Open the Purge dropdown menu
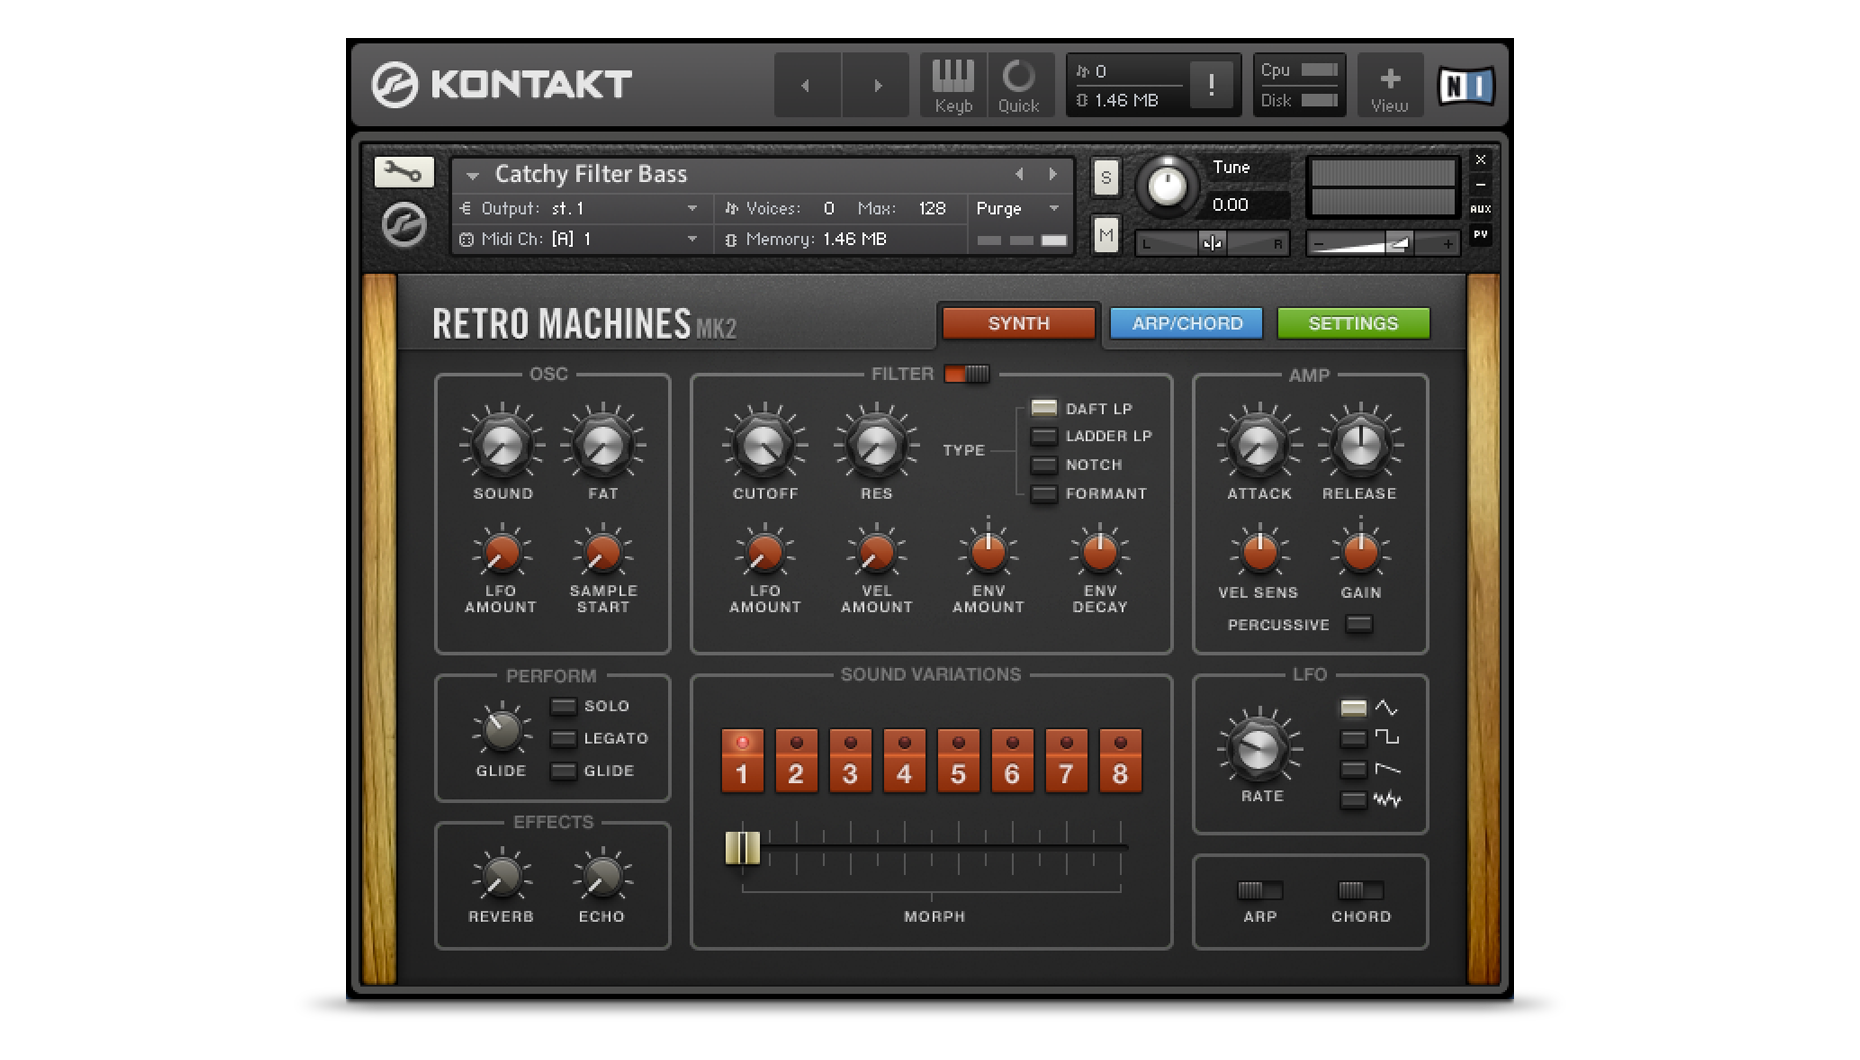The width and height of the screenshot is (1860, 1060). coord(1053,209)
